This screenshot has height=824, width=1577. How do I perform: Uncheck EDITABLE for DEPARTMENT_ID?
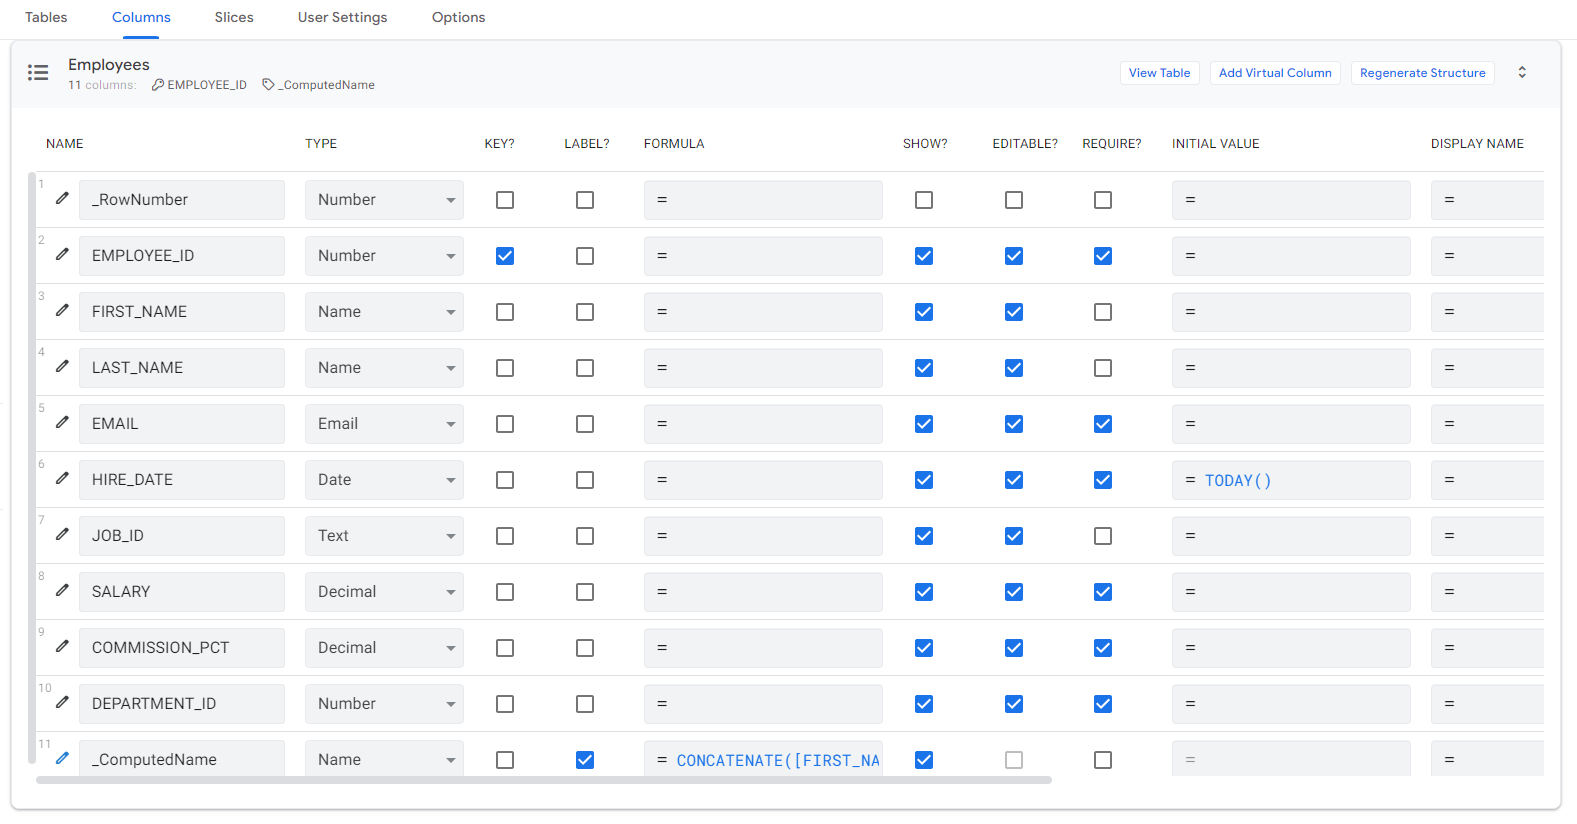tap(1014, 704)
